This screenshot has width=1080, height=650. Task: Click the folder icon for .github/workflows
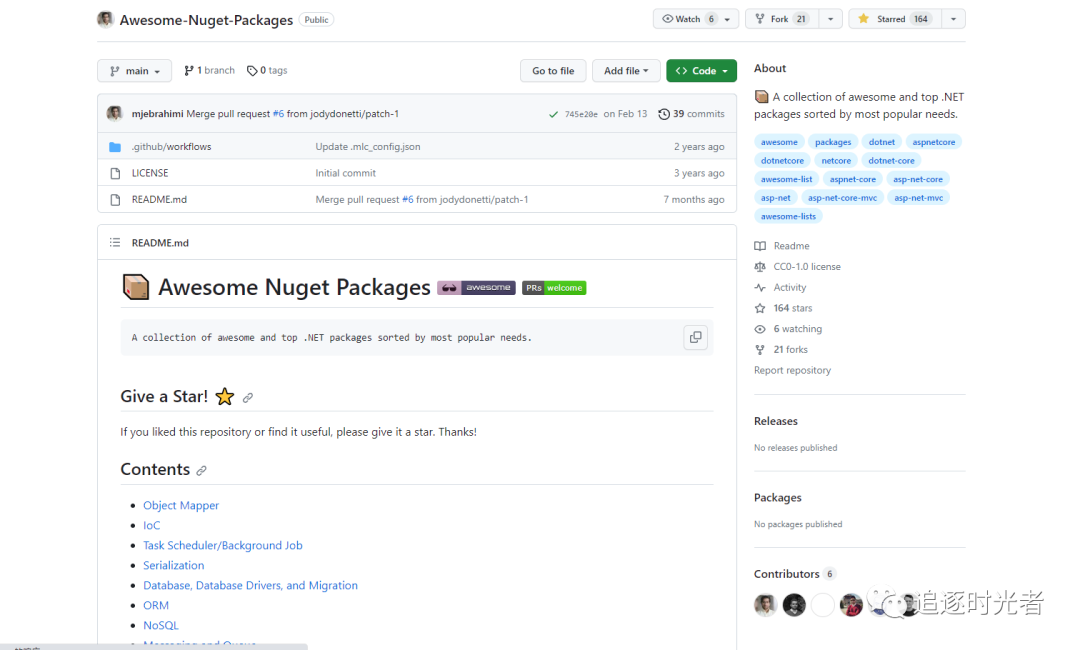[115, 147]
